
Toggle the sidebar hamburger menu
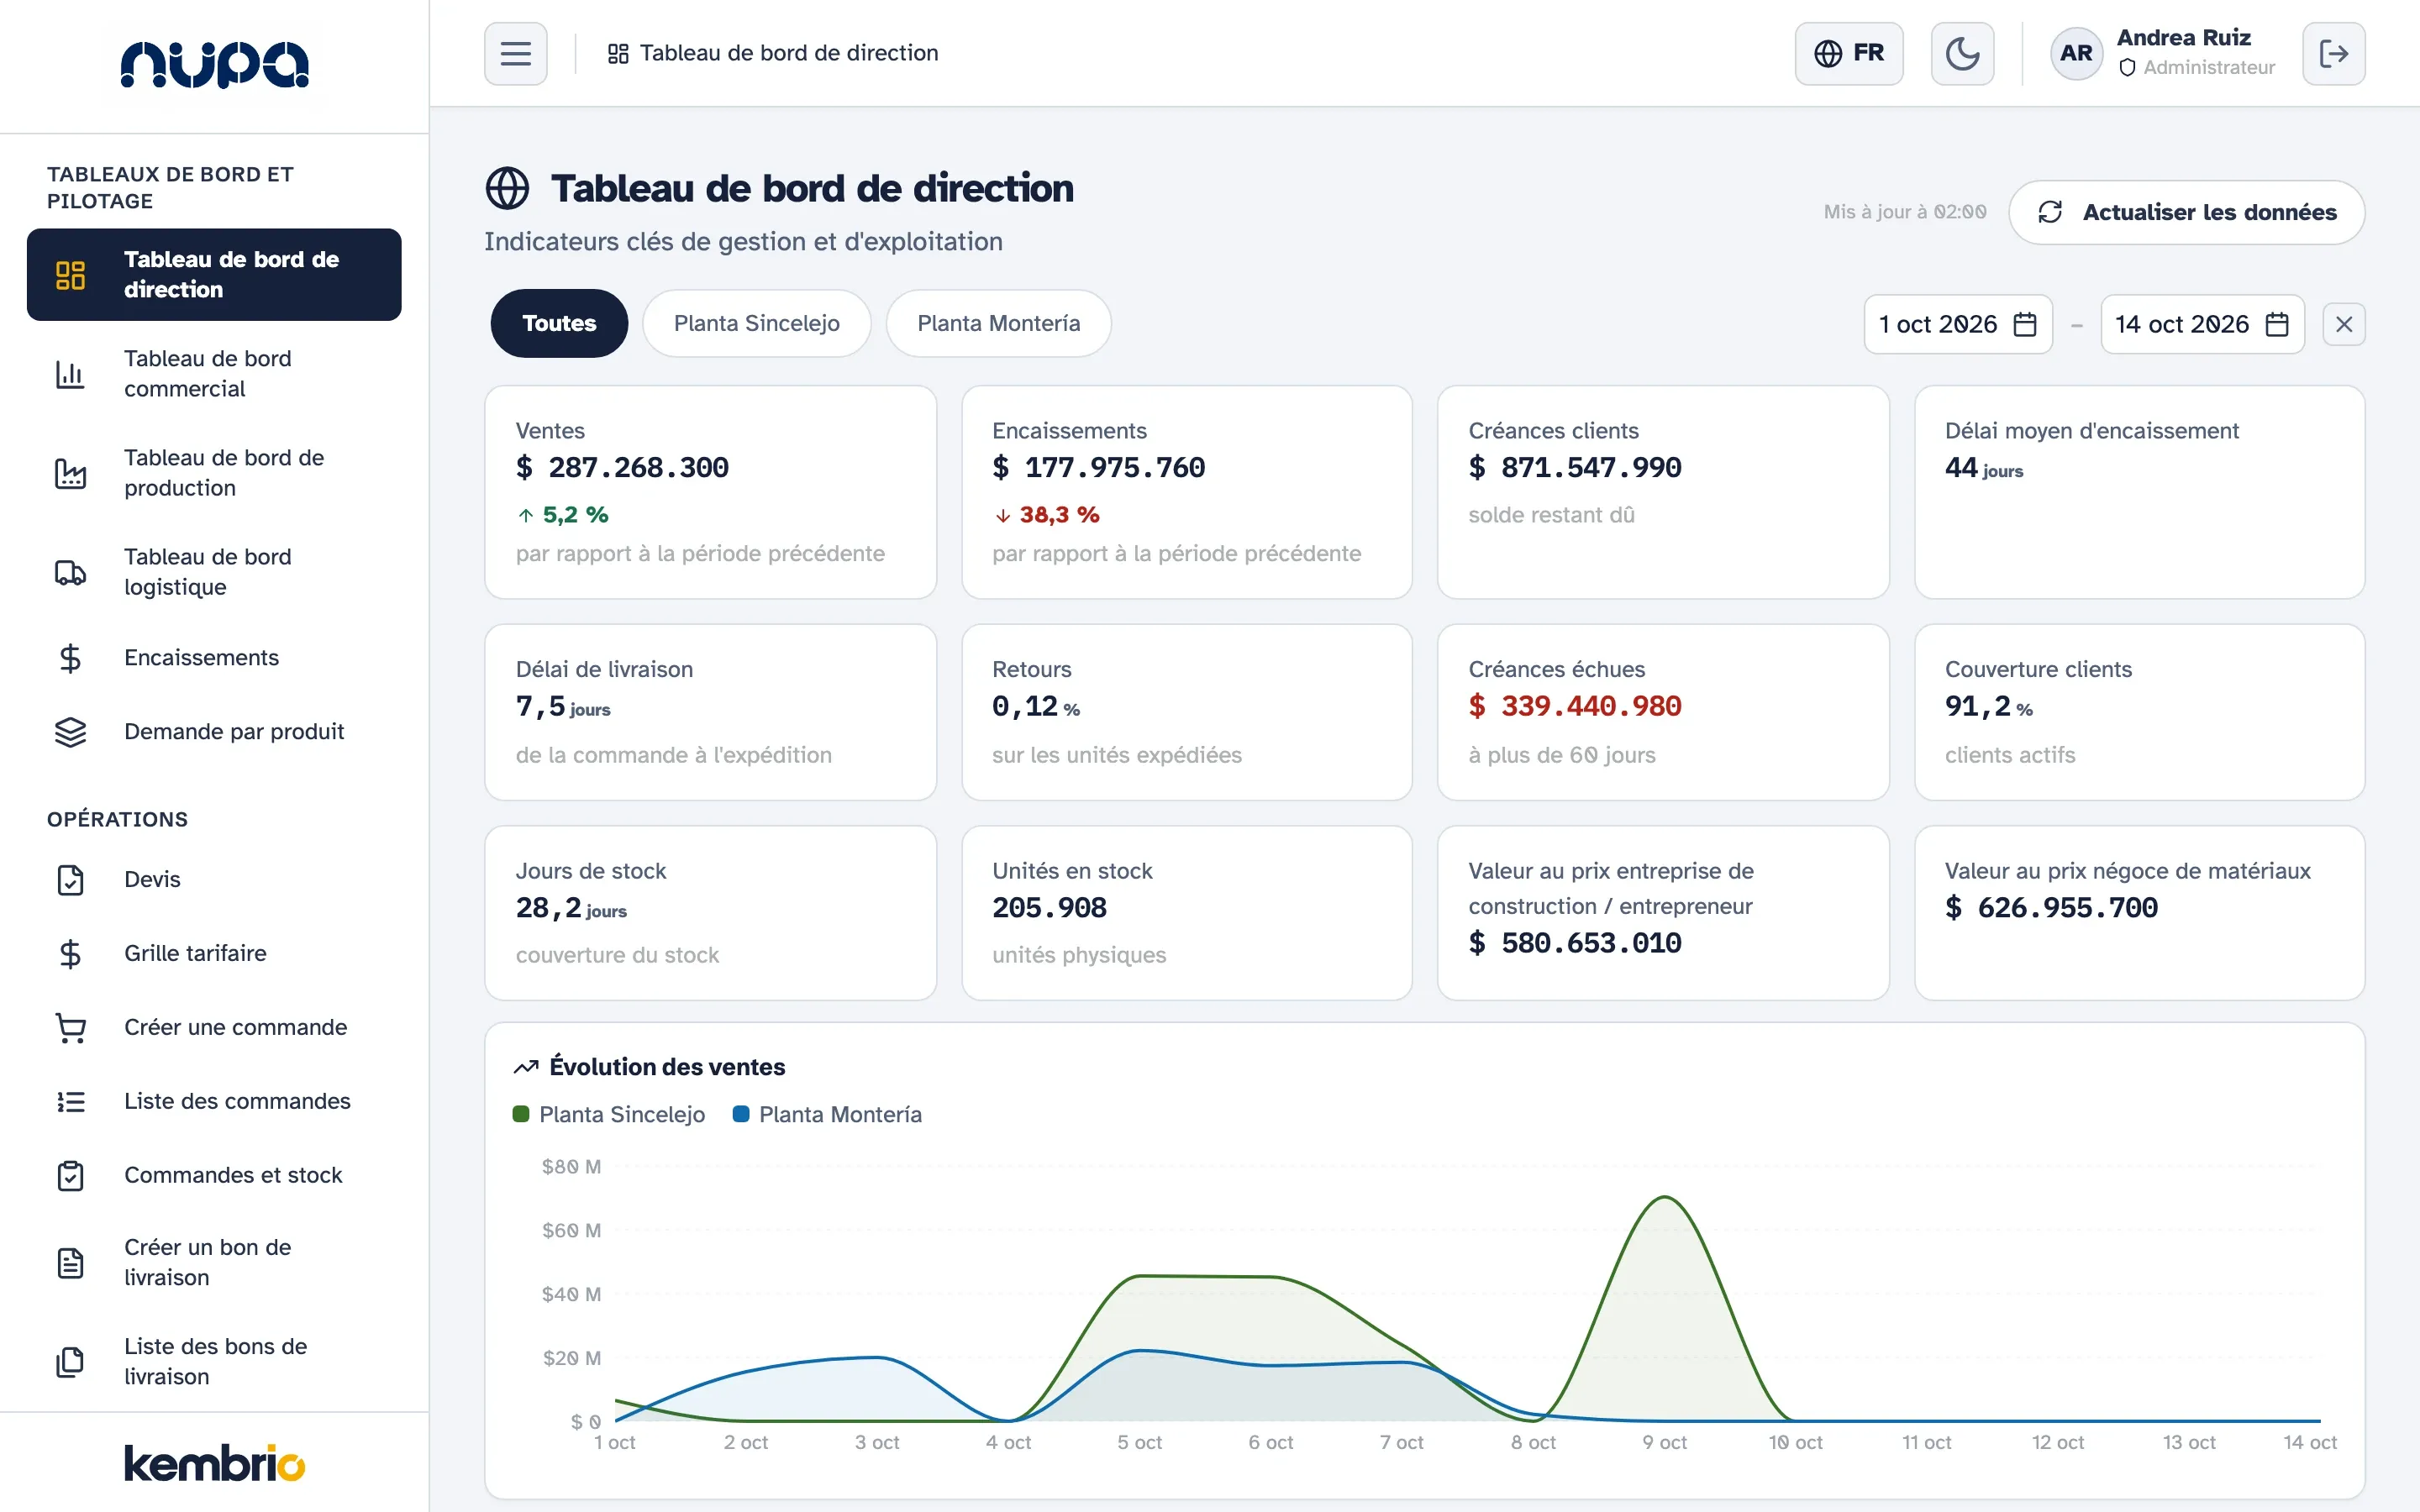(515, 53)
